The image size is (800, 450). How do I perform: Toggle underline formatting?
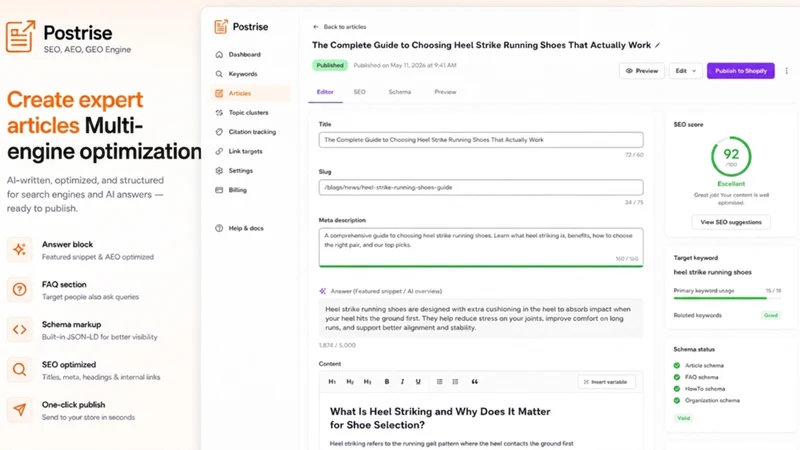pos(418,382)
